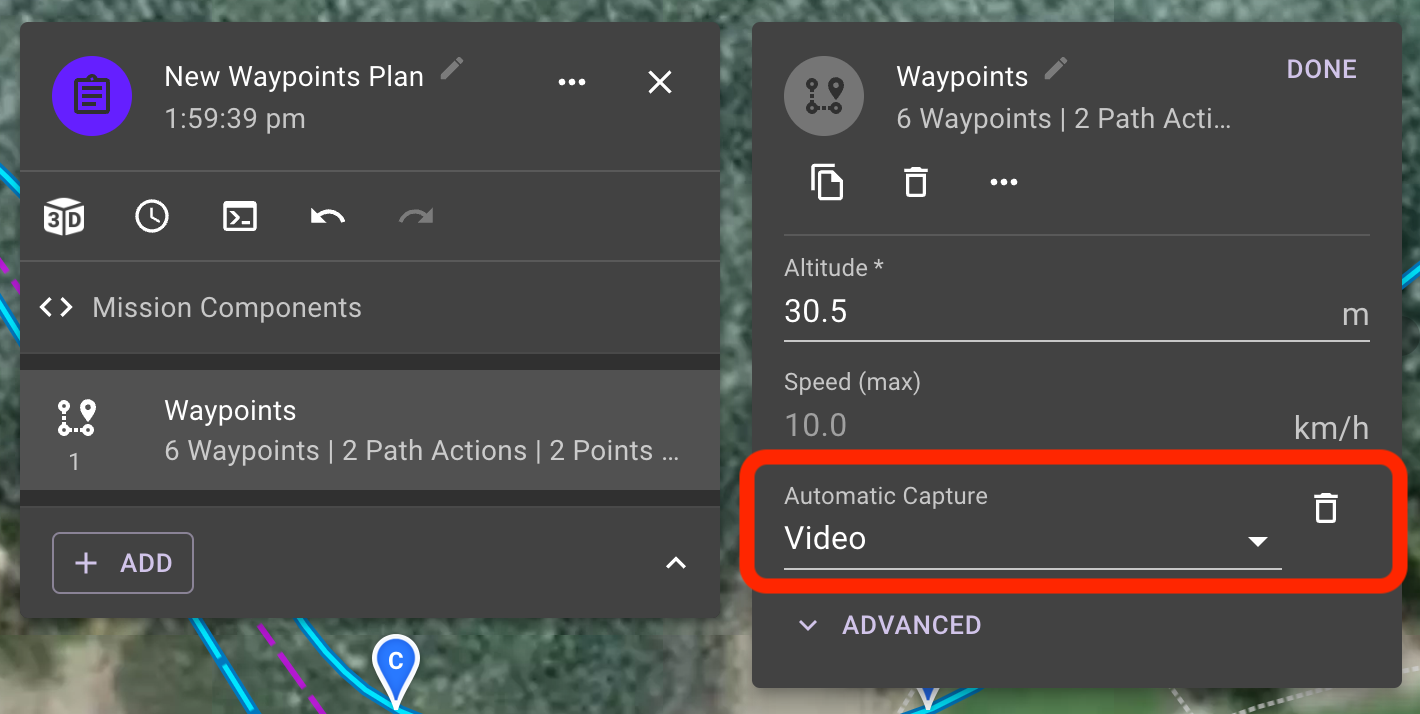The image size is (1420, 714).
Task: Open Waypoints component more-options menu
Action: (1003, 182)
